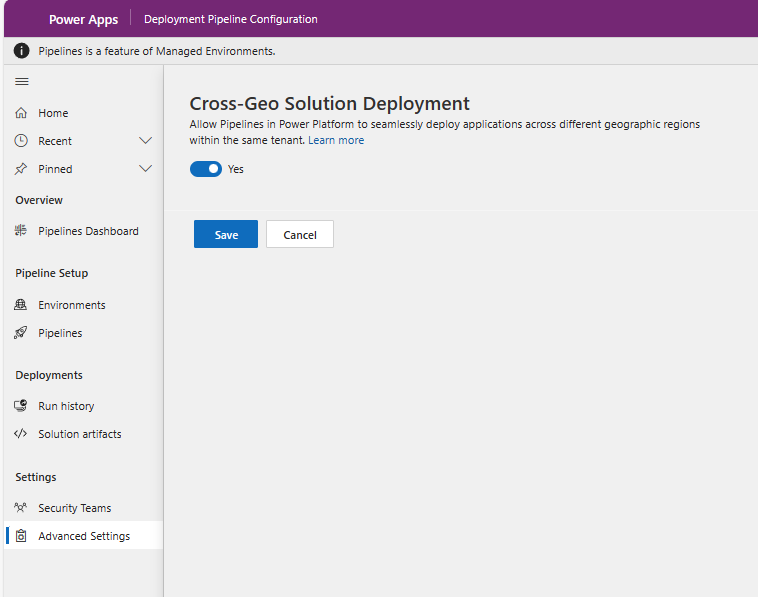The image size is (758, 597).
Task: Click the Recent clock icon
Action: click(x=21, y=141)
